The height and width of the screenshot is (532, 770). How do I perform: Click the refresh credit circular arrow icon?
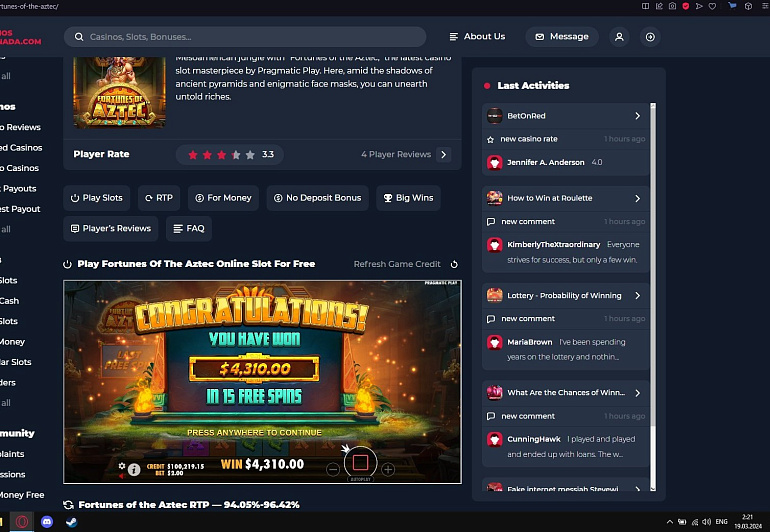point(454,264)
